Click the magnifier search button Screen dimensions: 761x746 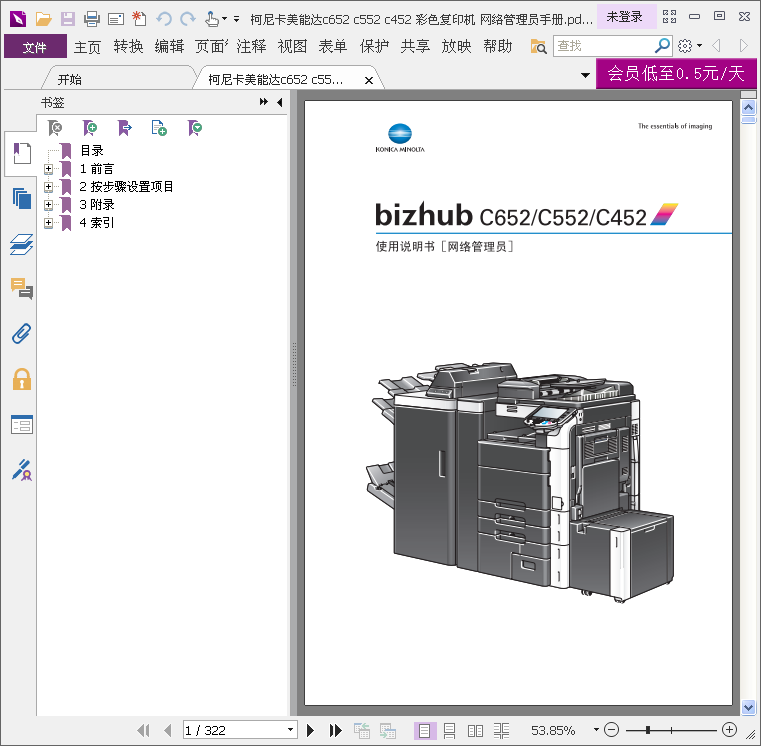(662, 46)
